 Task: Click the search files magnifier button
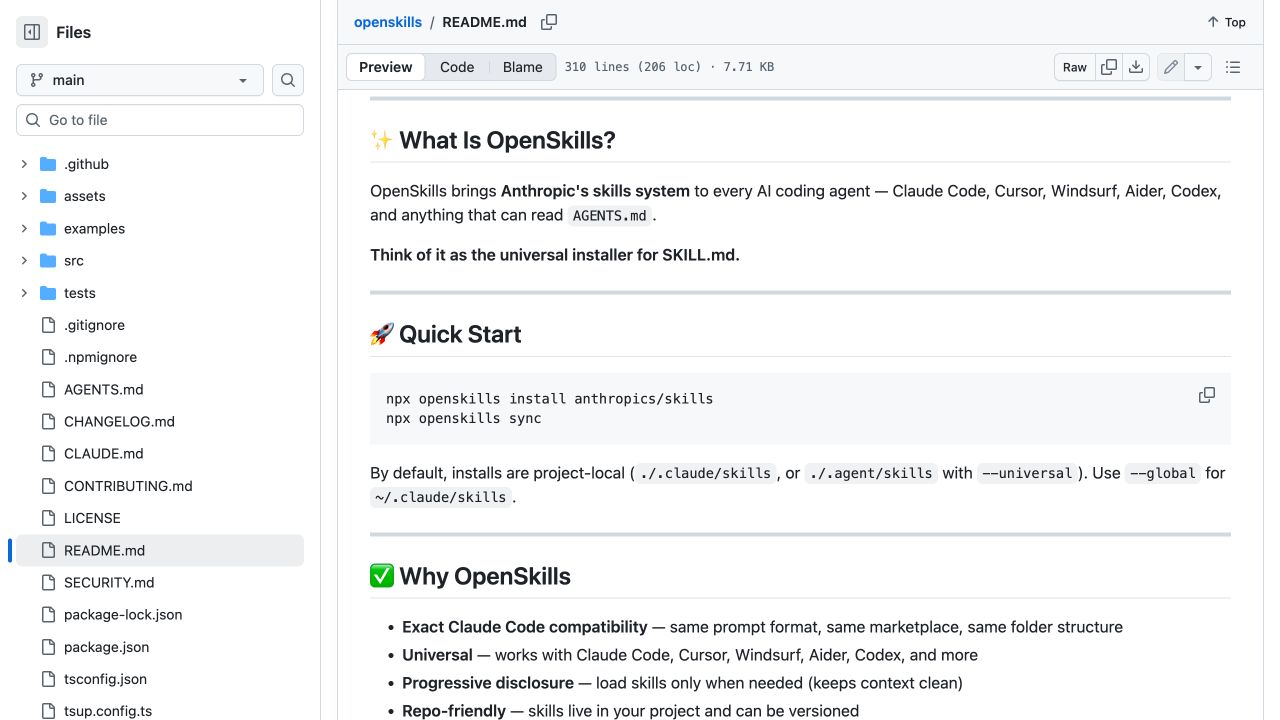coord(288,80)
